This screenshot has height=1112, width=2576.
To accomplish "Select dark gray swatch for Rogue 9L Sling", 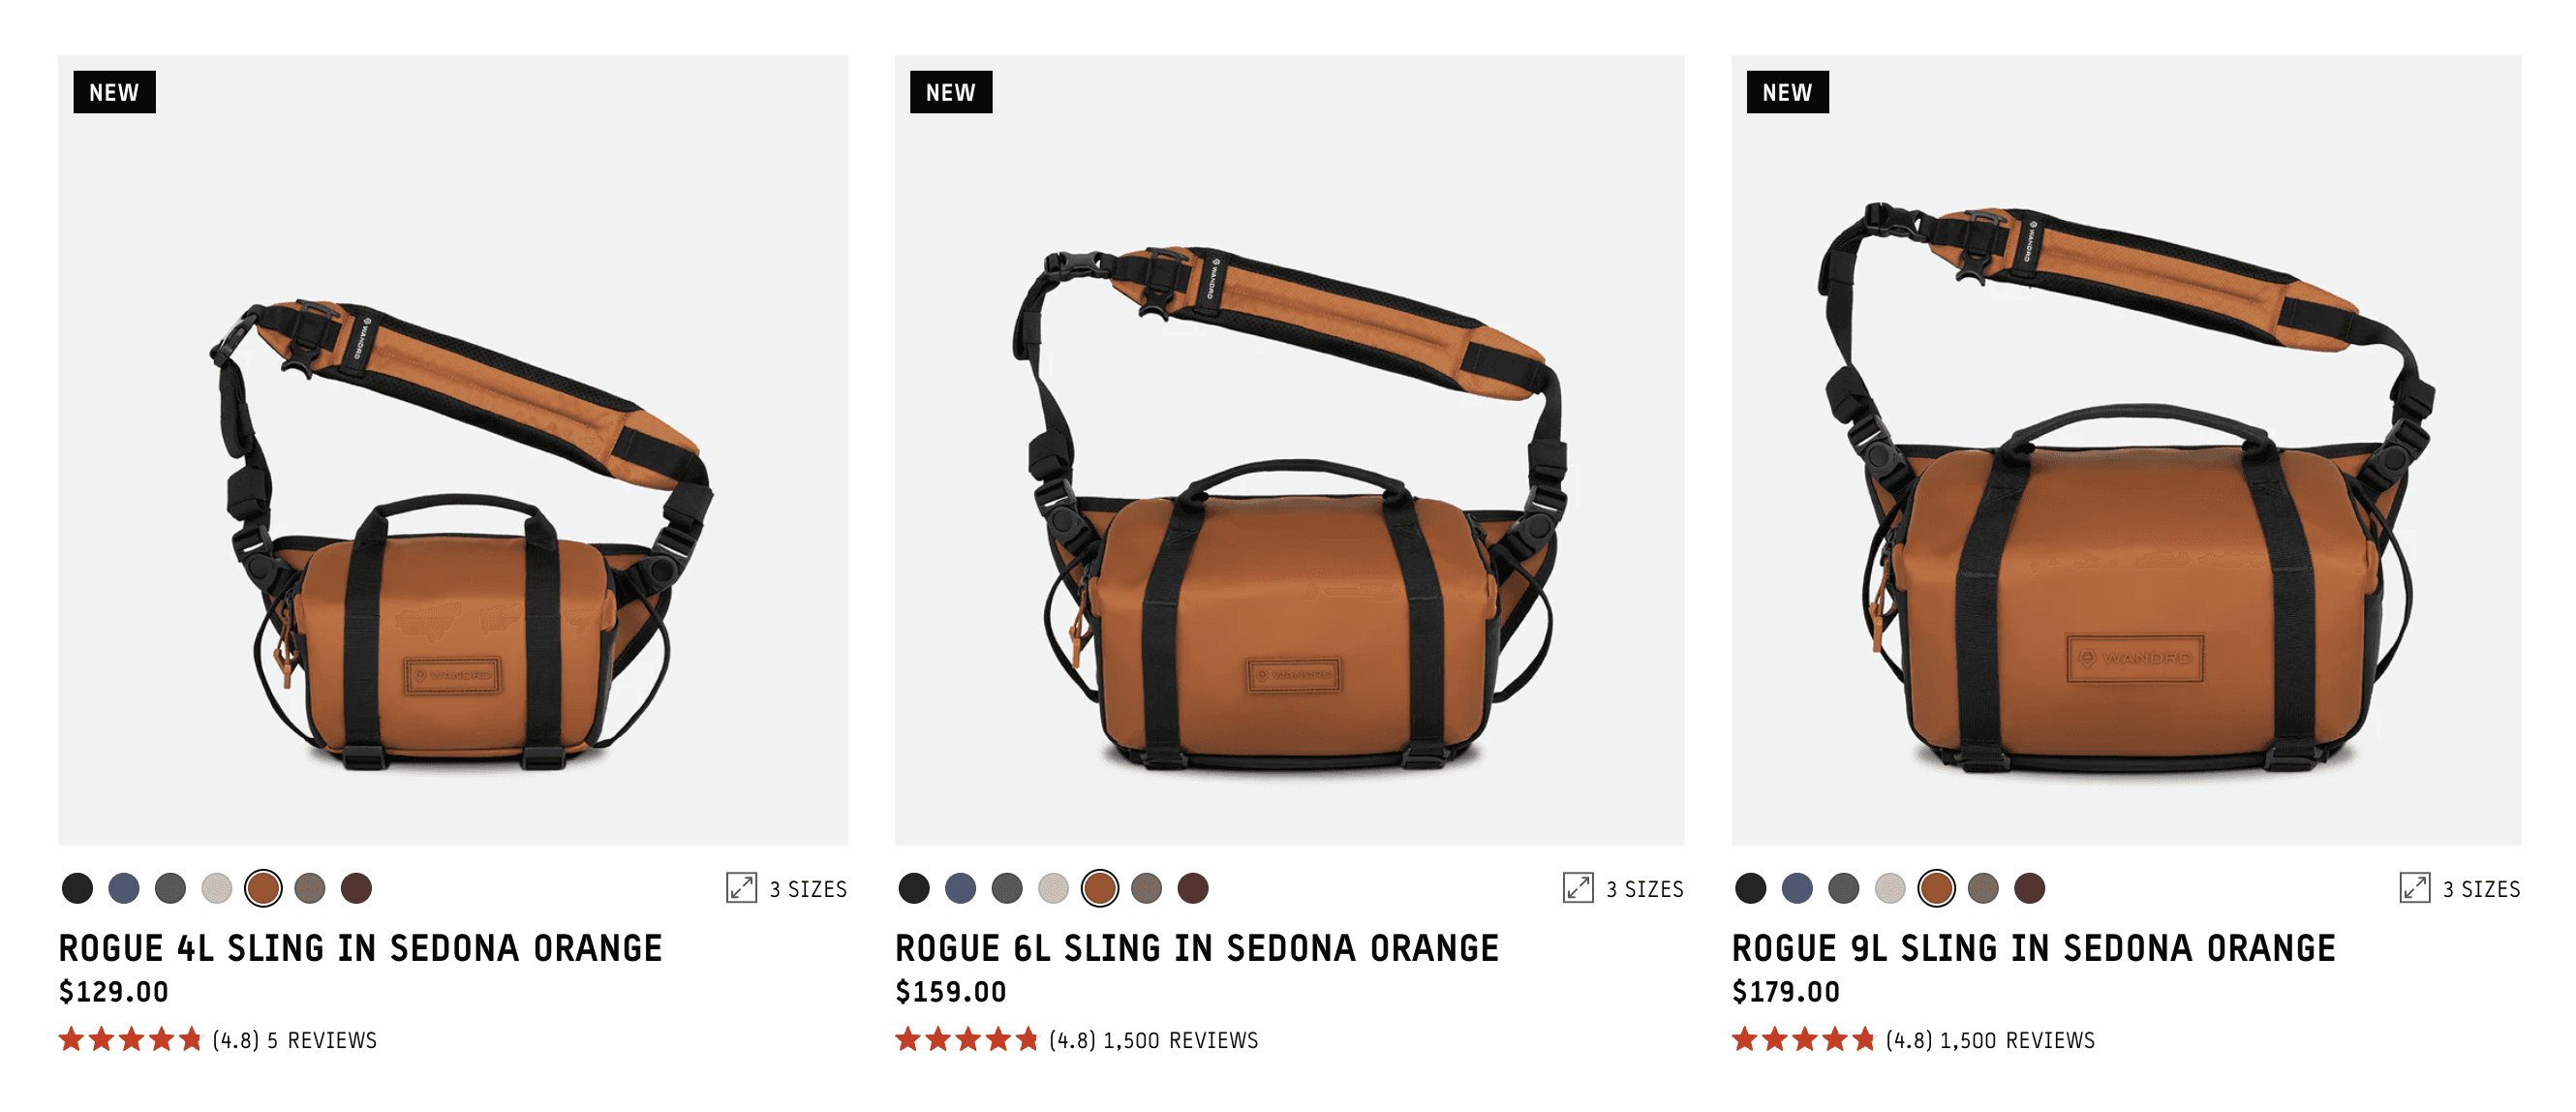I will click(x=1843, y=888).
